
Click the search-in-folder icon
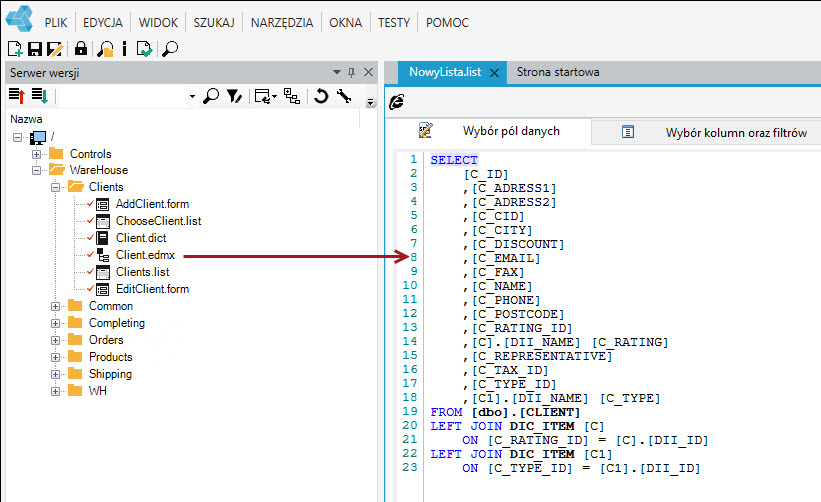point(105,49)
